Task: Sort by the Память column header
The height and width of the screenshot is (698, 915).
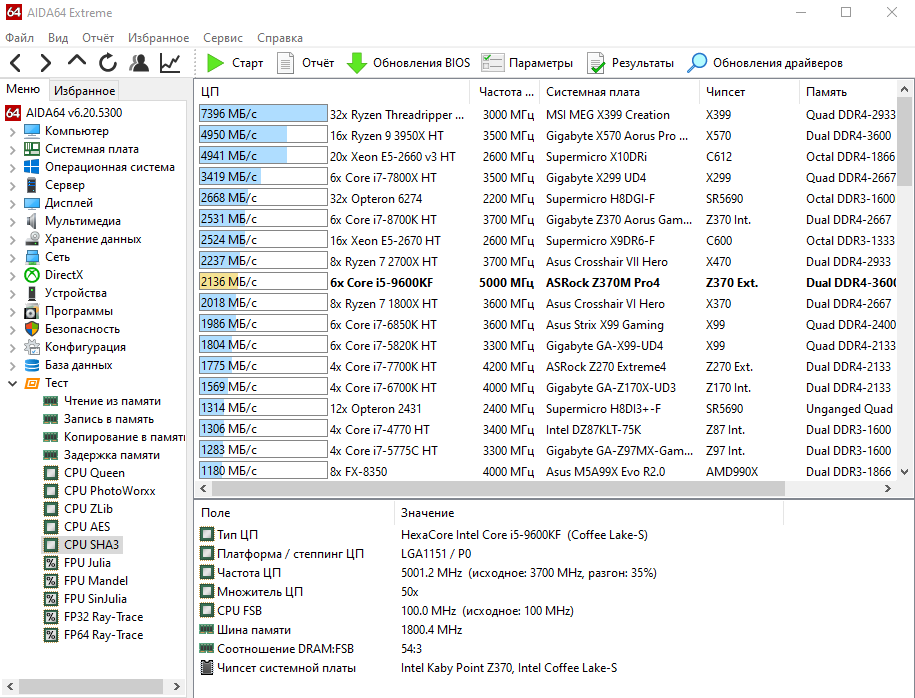Action: tap(847, 92)
